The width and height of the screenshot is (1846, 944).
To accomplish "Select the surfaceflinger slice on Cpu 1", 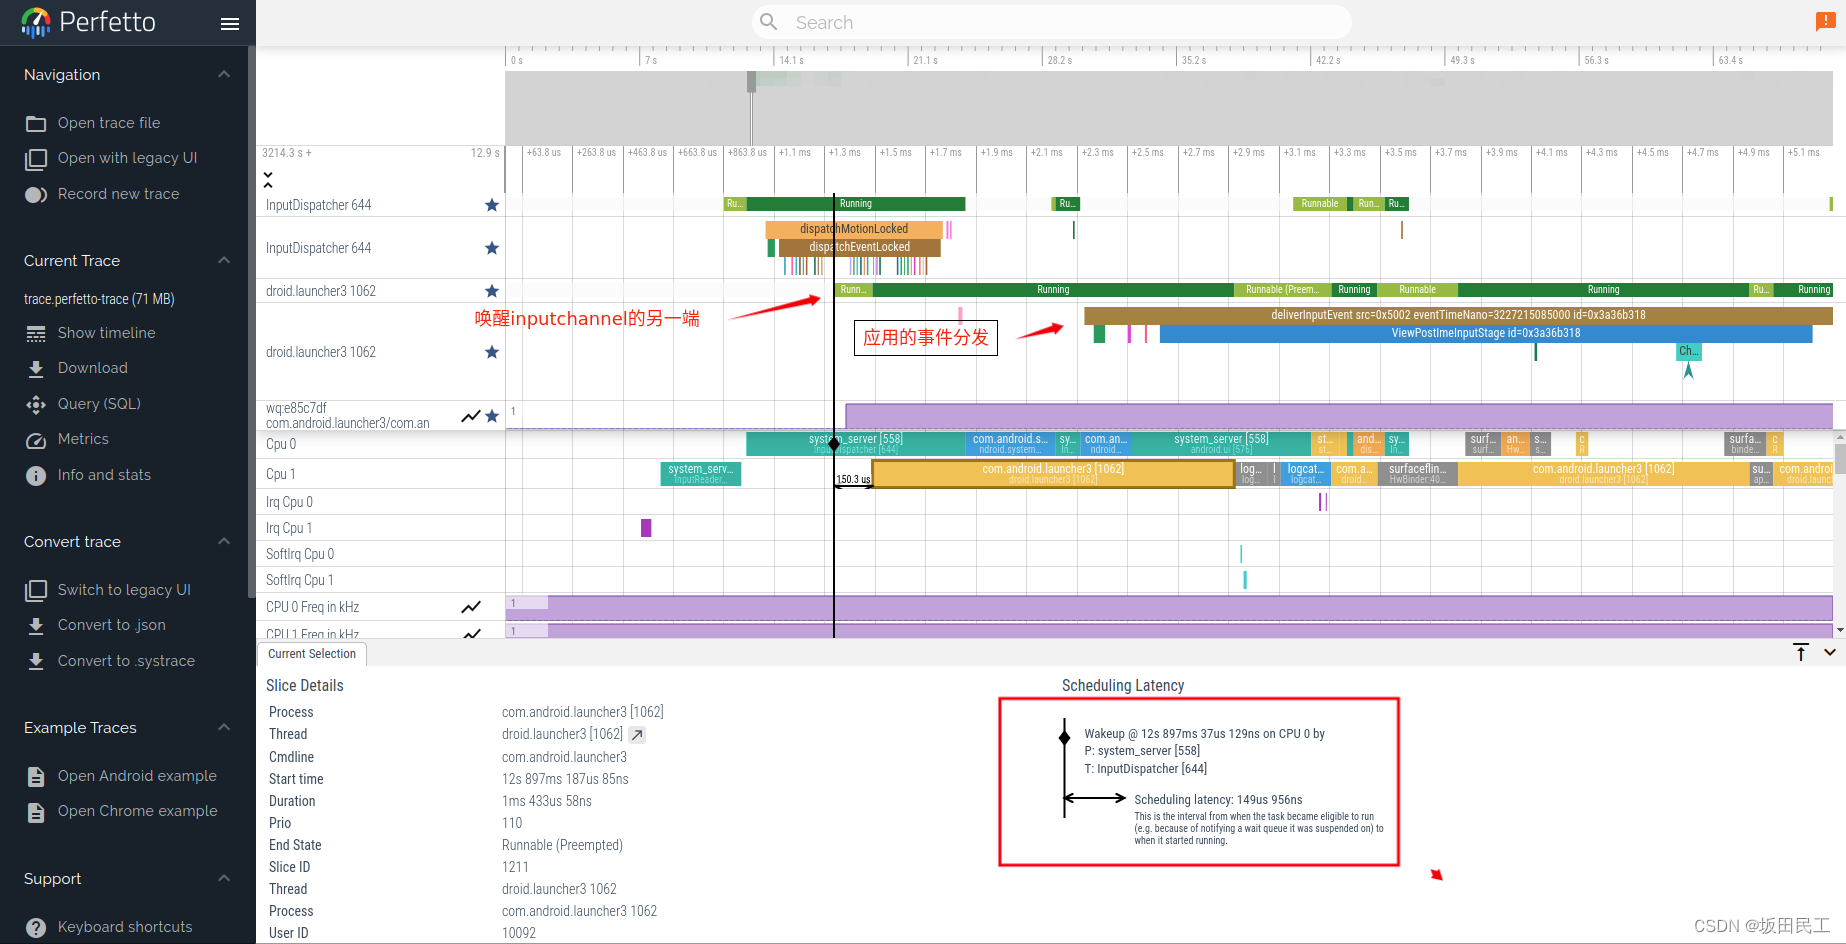I will 1418,474.
